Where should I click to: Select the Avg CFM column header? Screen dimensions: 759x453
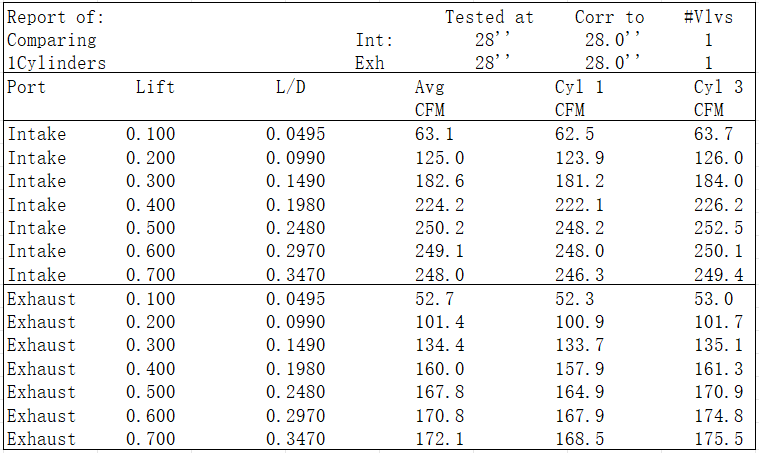[x=430, y=98]
